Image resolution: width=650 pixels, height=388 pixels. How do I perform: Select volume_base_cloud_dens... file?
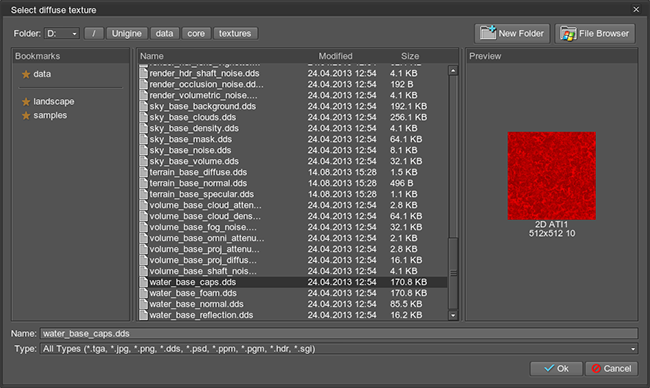[293, 216]
